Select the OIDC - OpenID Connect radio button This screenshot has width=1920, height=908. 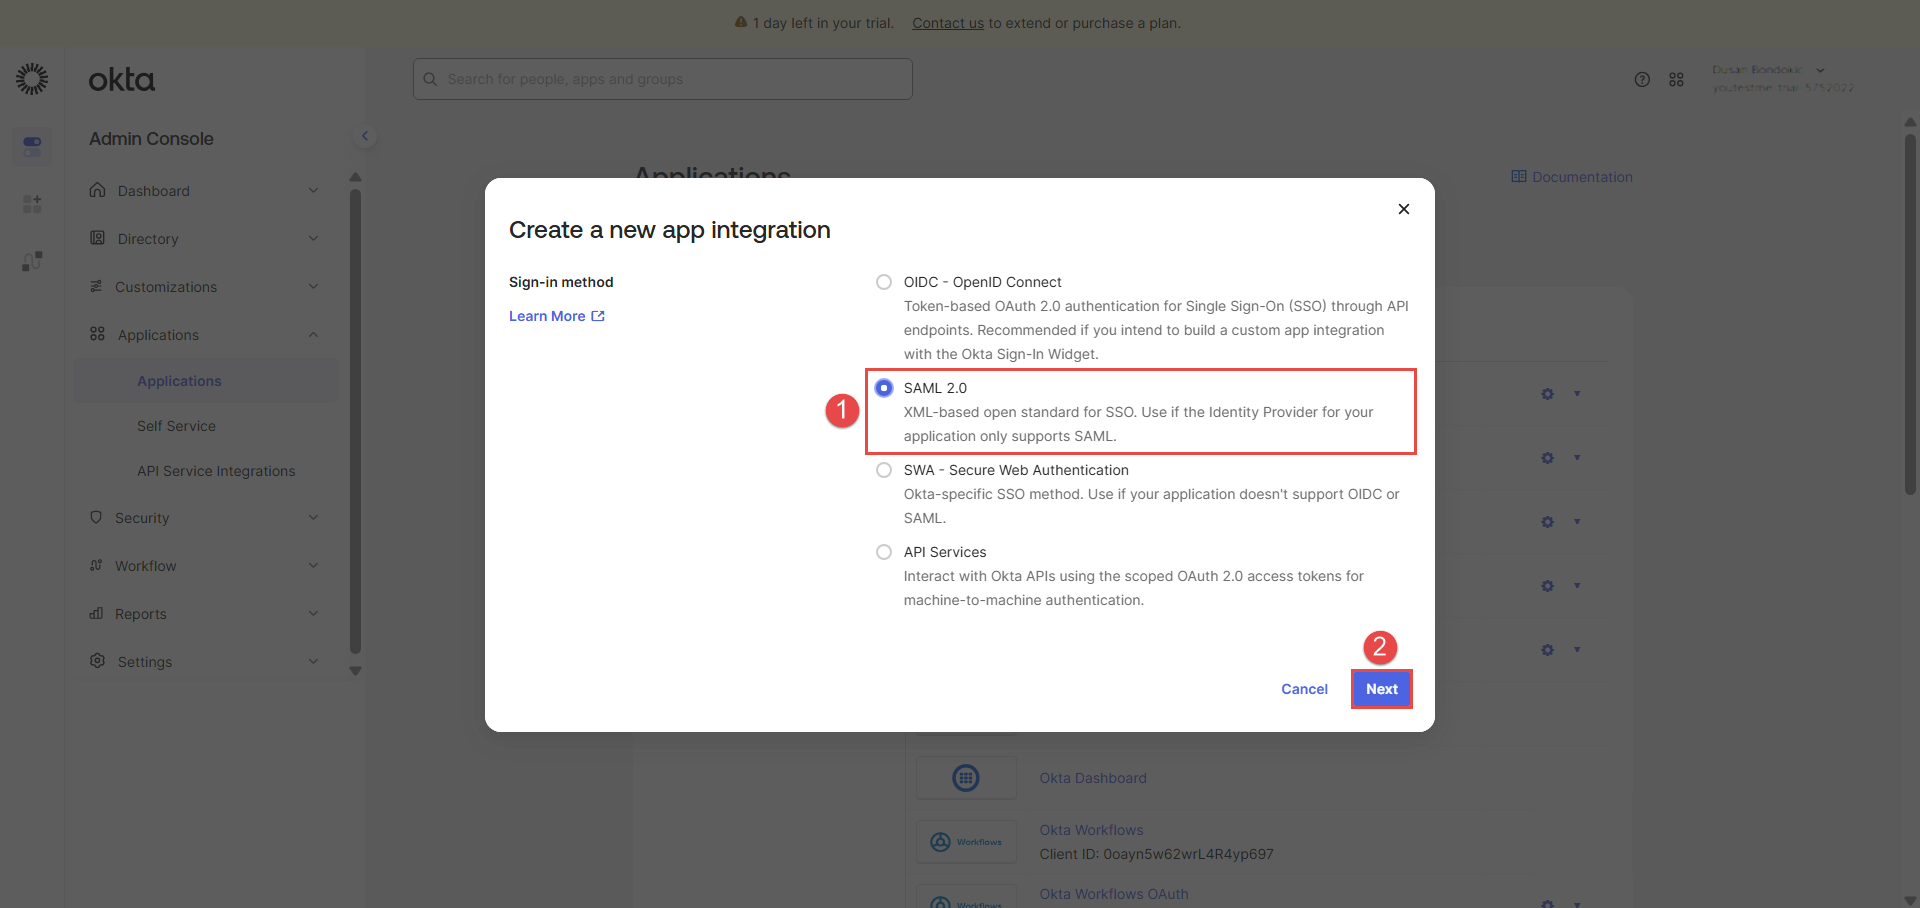pyautogui.click(x=884, y=282)
